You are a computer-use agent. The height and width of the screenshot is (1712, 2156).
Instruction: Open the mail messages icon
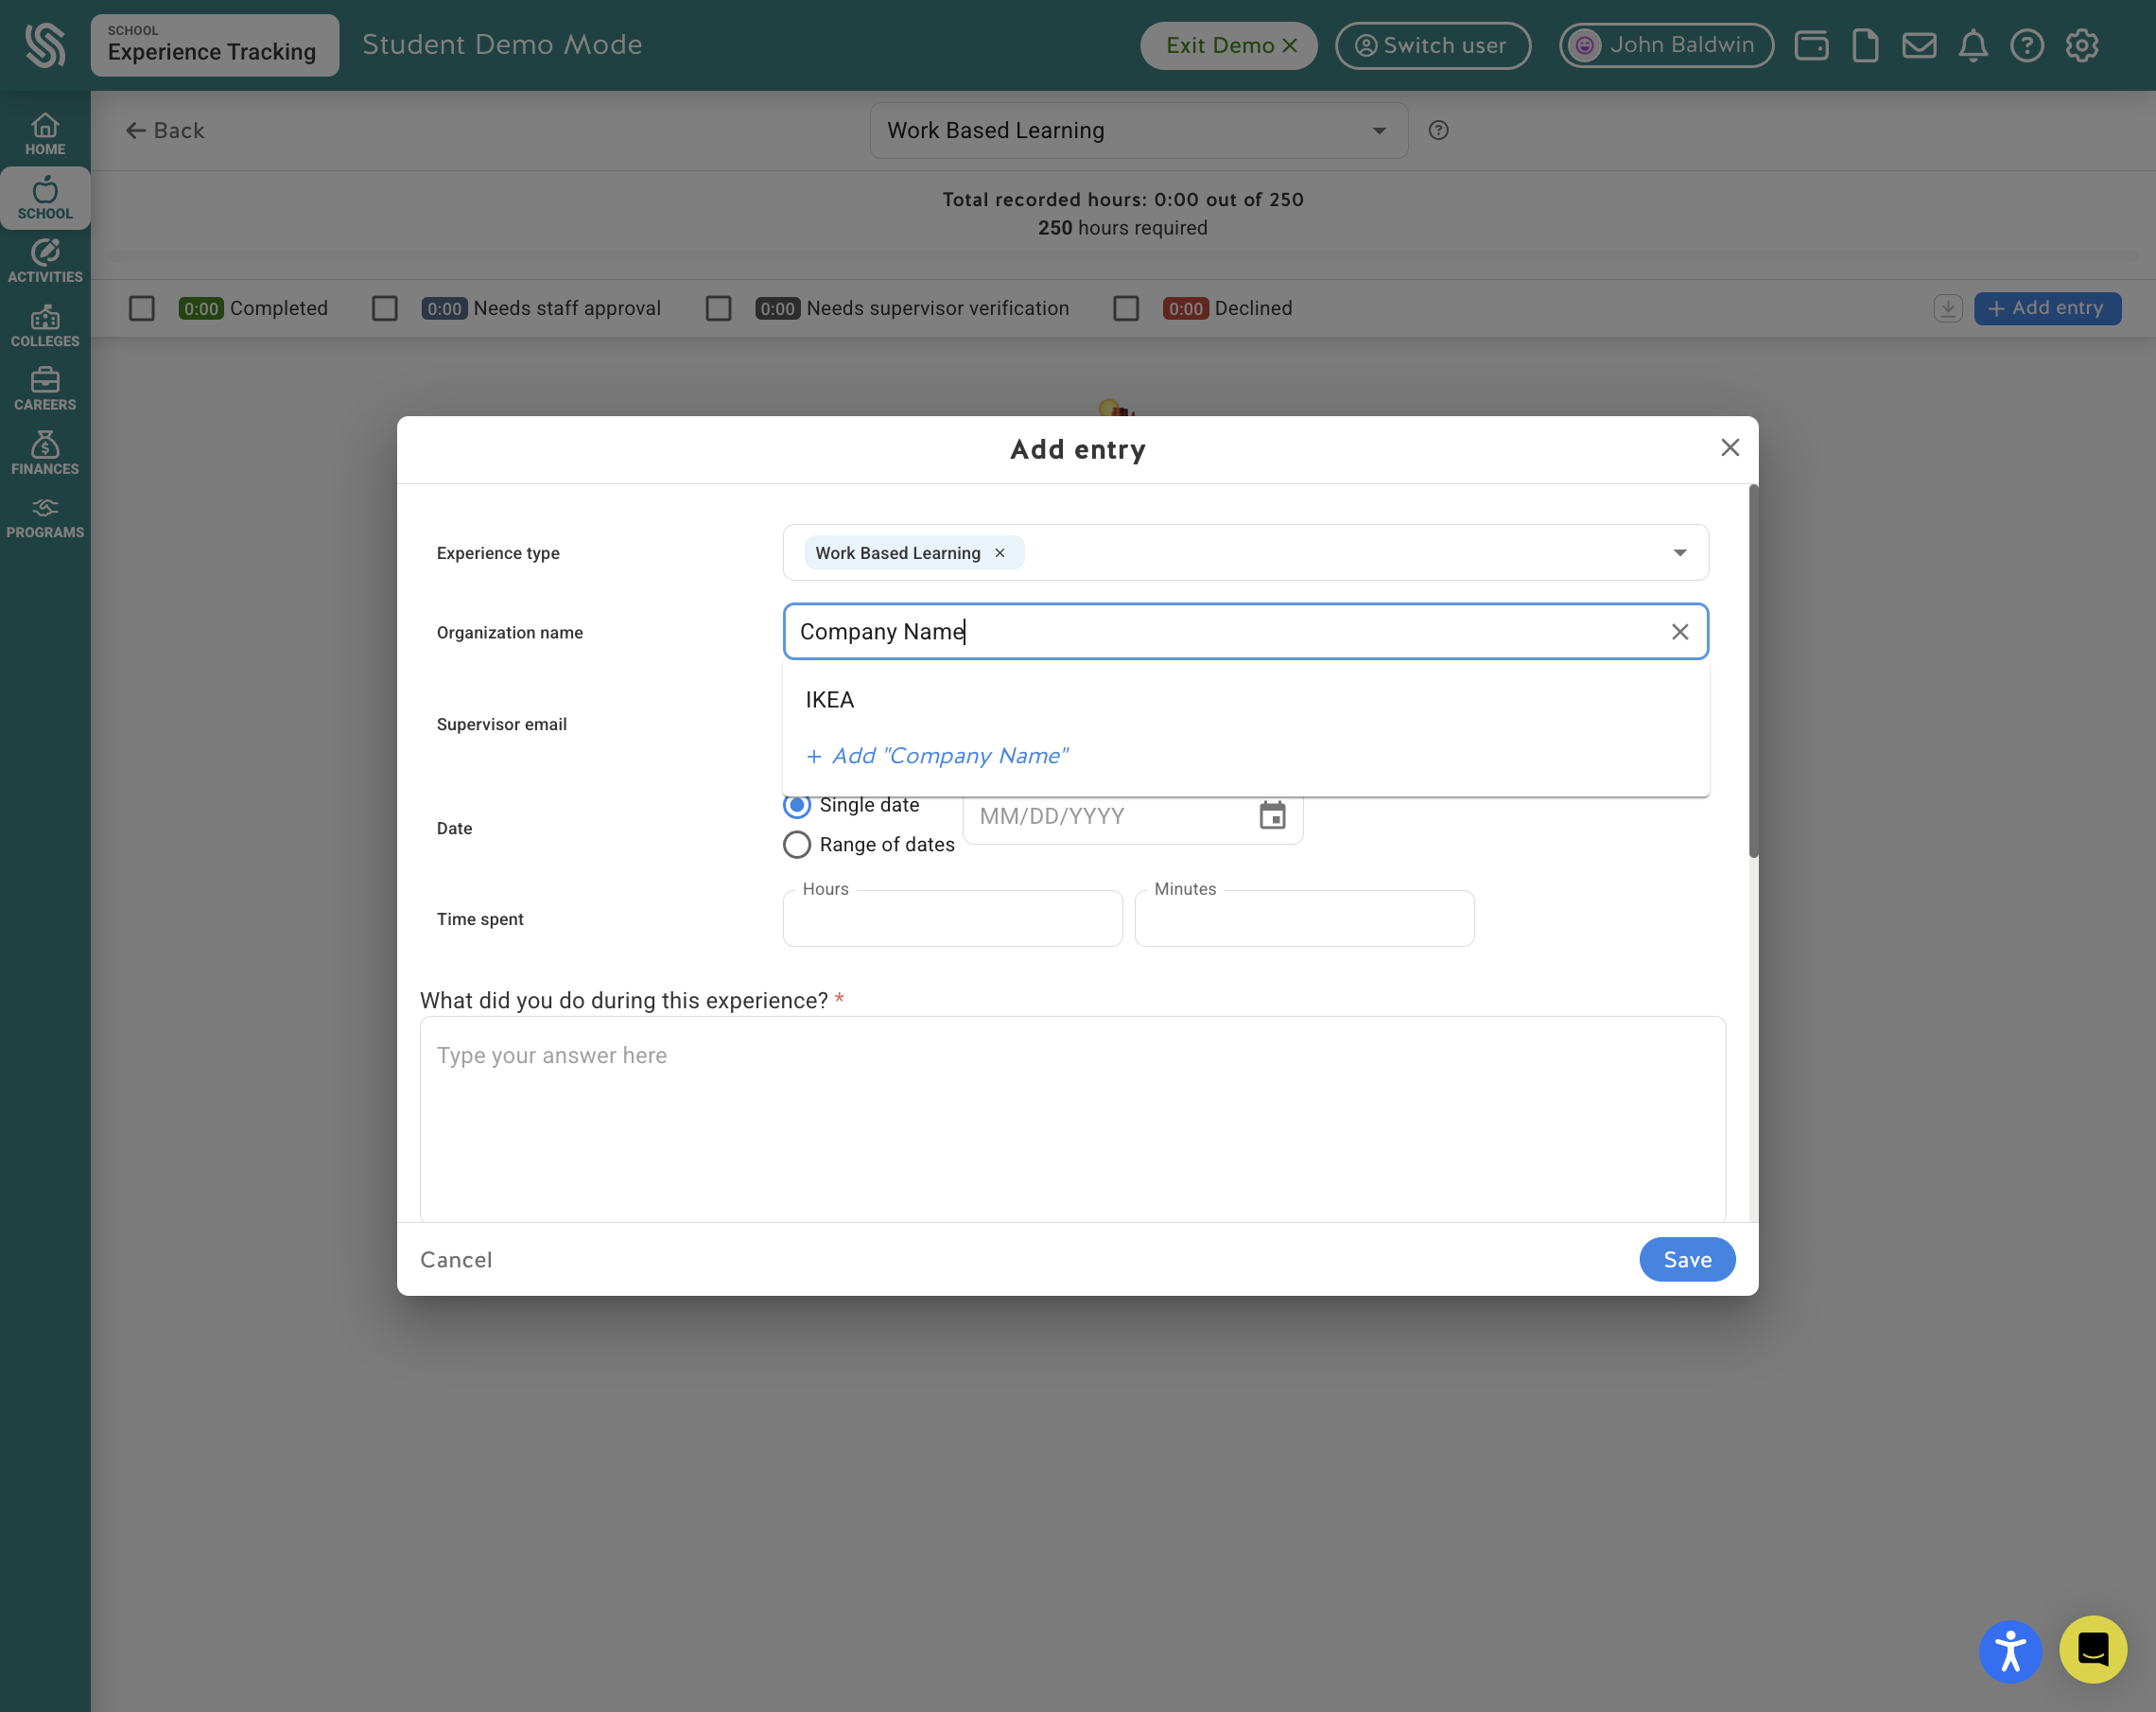tap(1919, 45)
